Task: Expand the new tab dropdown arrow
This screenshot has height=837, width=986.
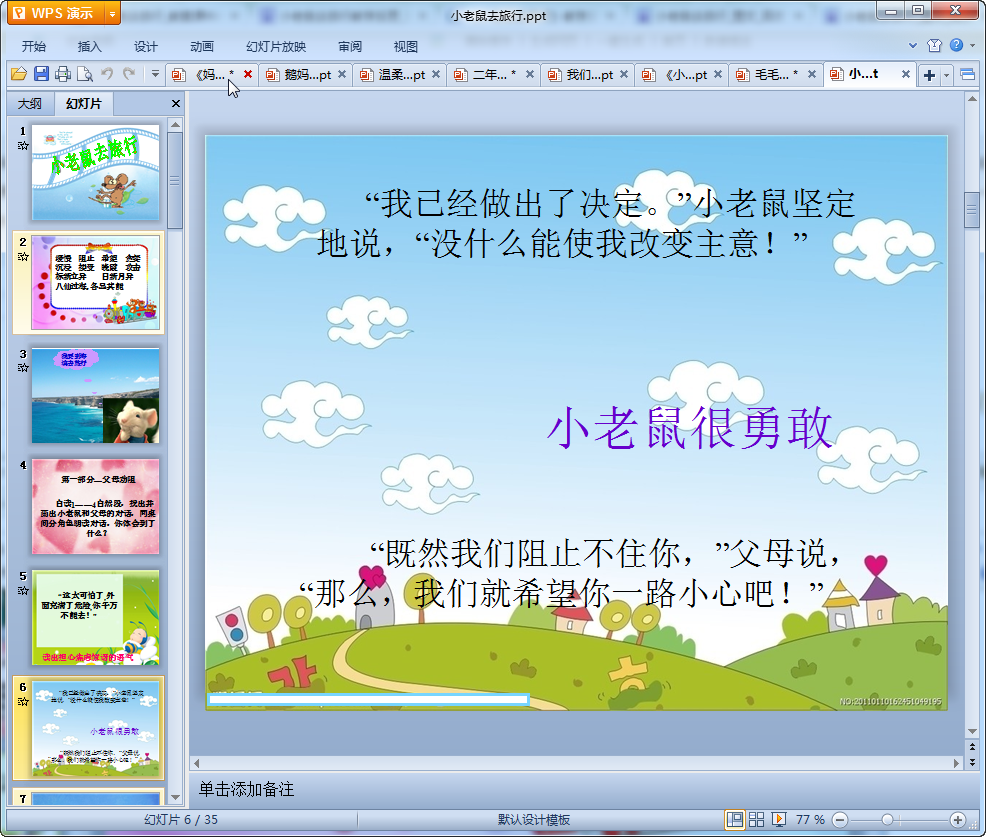Action: click(x=946, y=75)
